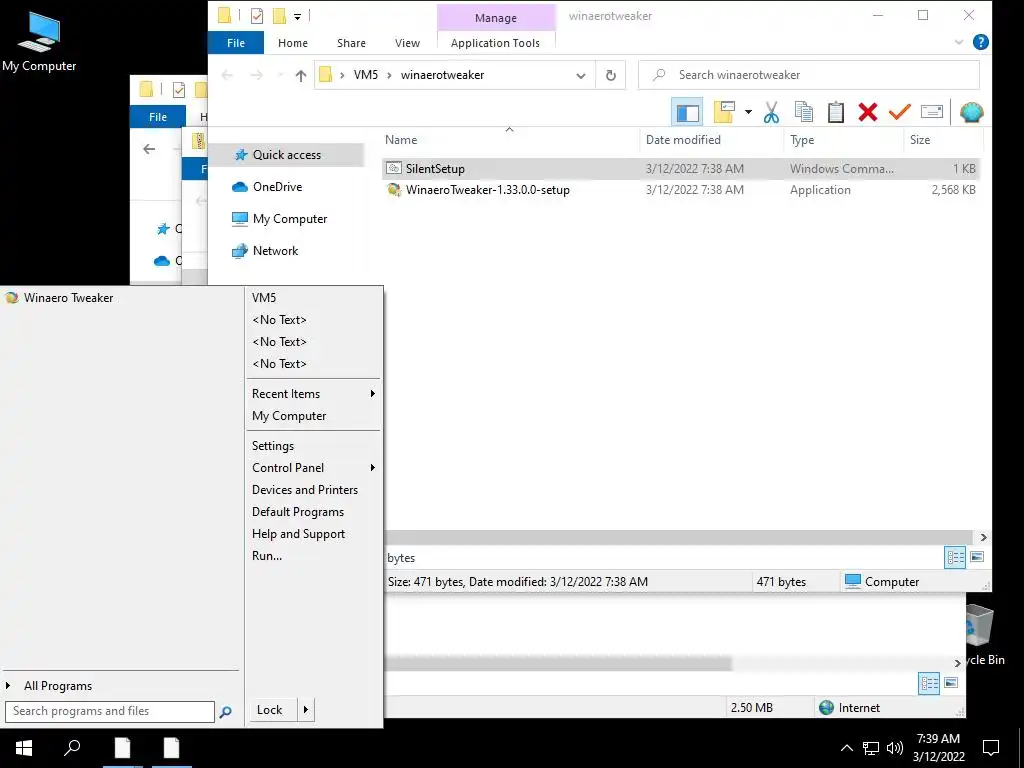Click Search programs and files field
1024x768 pixels.
(x=110, y=711)
